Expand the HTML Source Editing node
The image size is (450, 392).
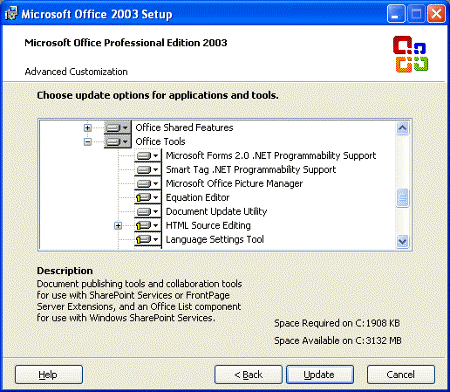[x=118, y=226]
